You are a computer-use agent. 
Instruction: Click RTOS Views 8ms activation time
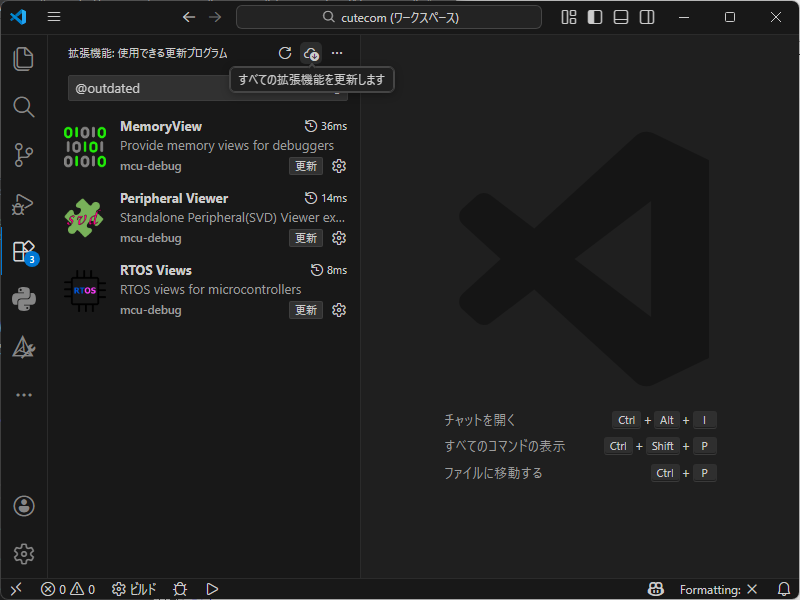click(x=329, y=270)
